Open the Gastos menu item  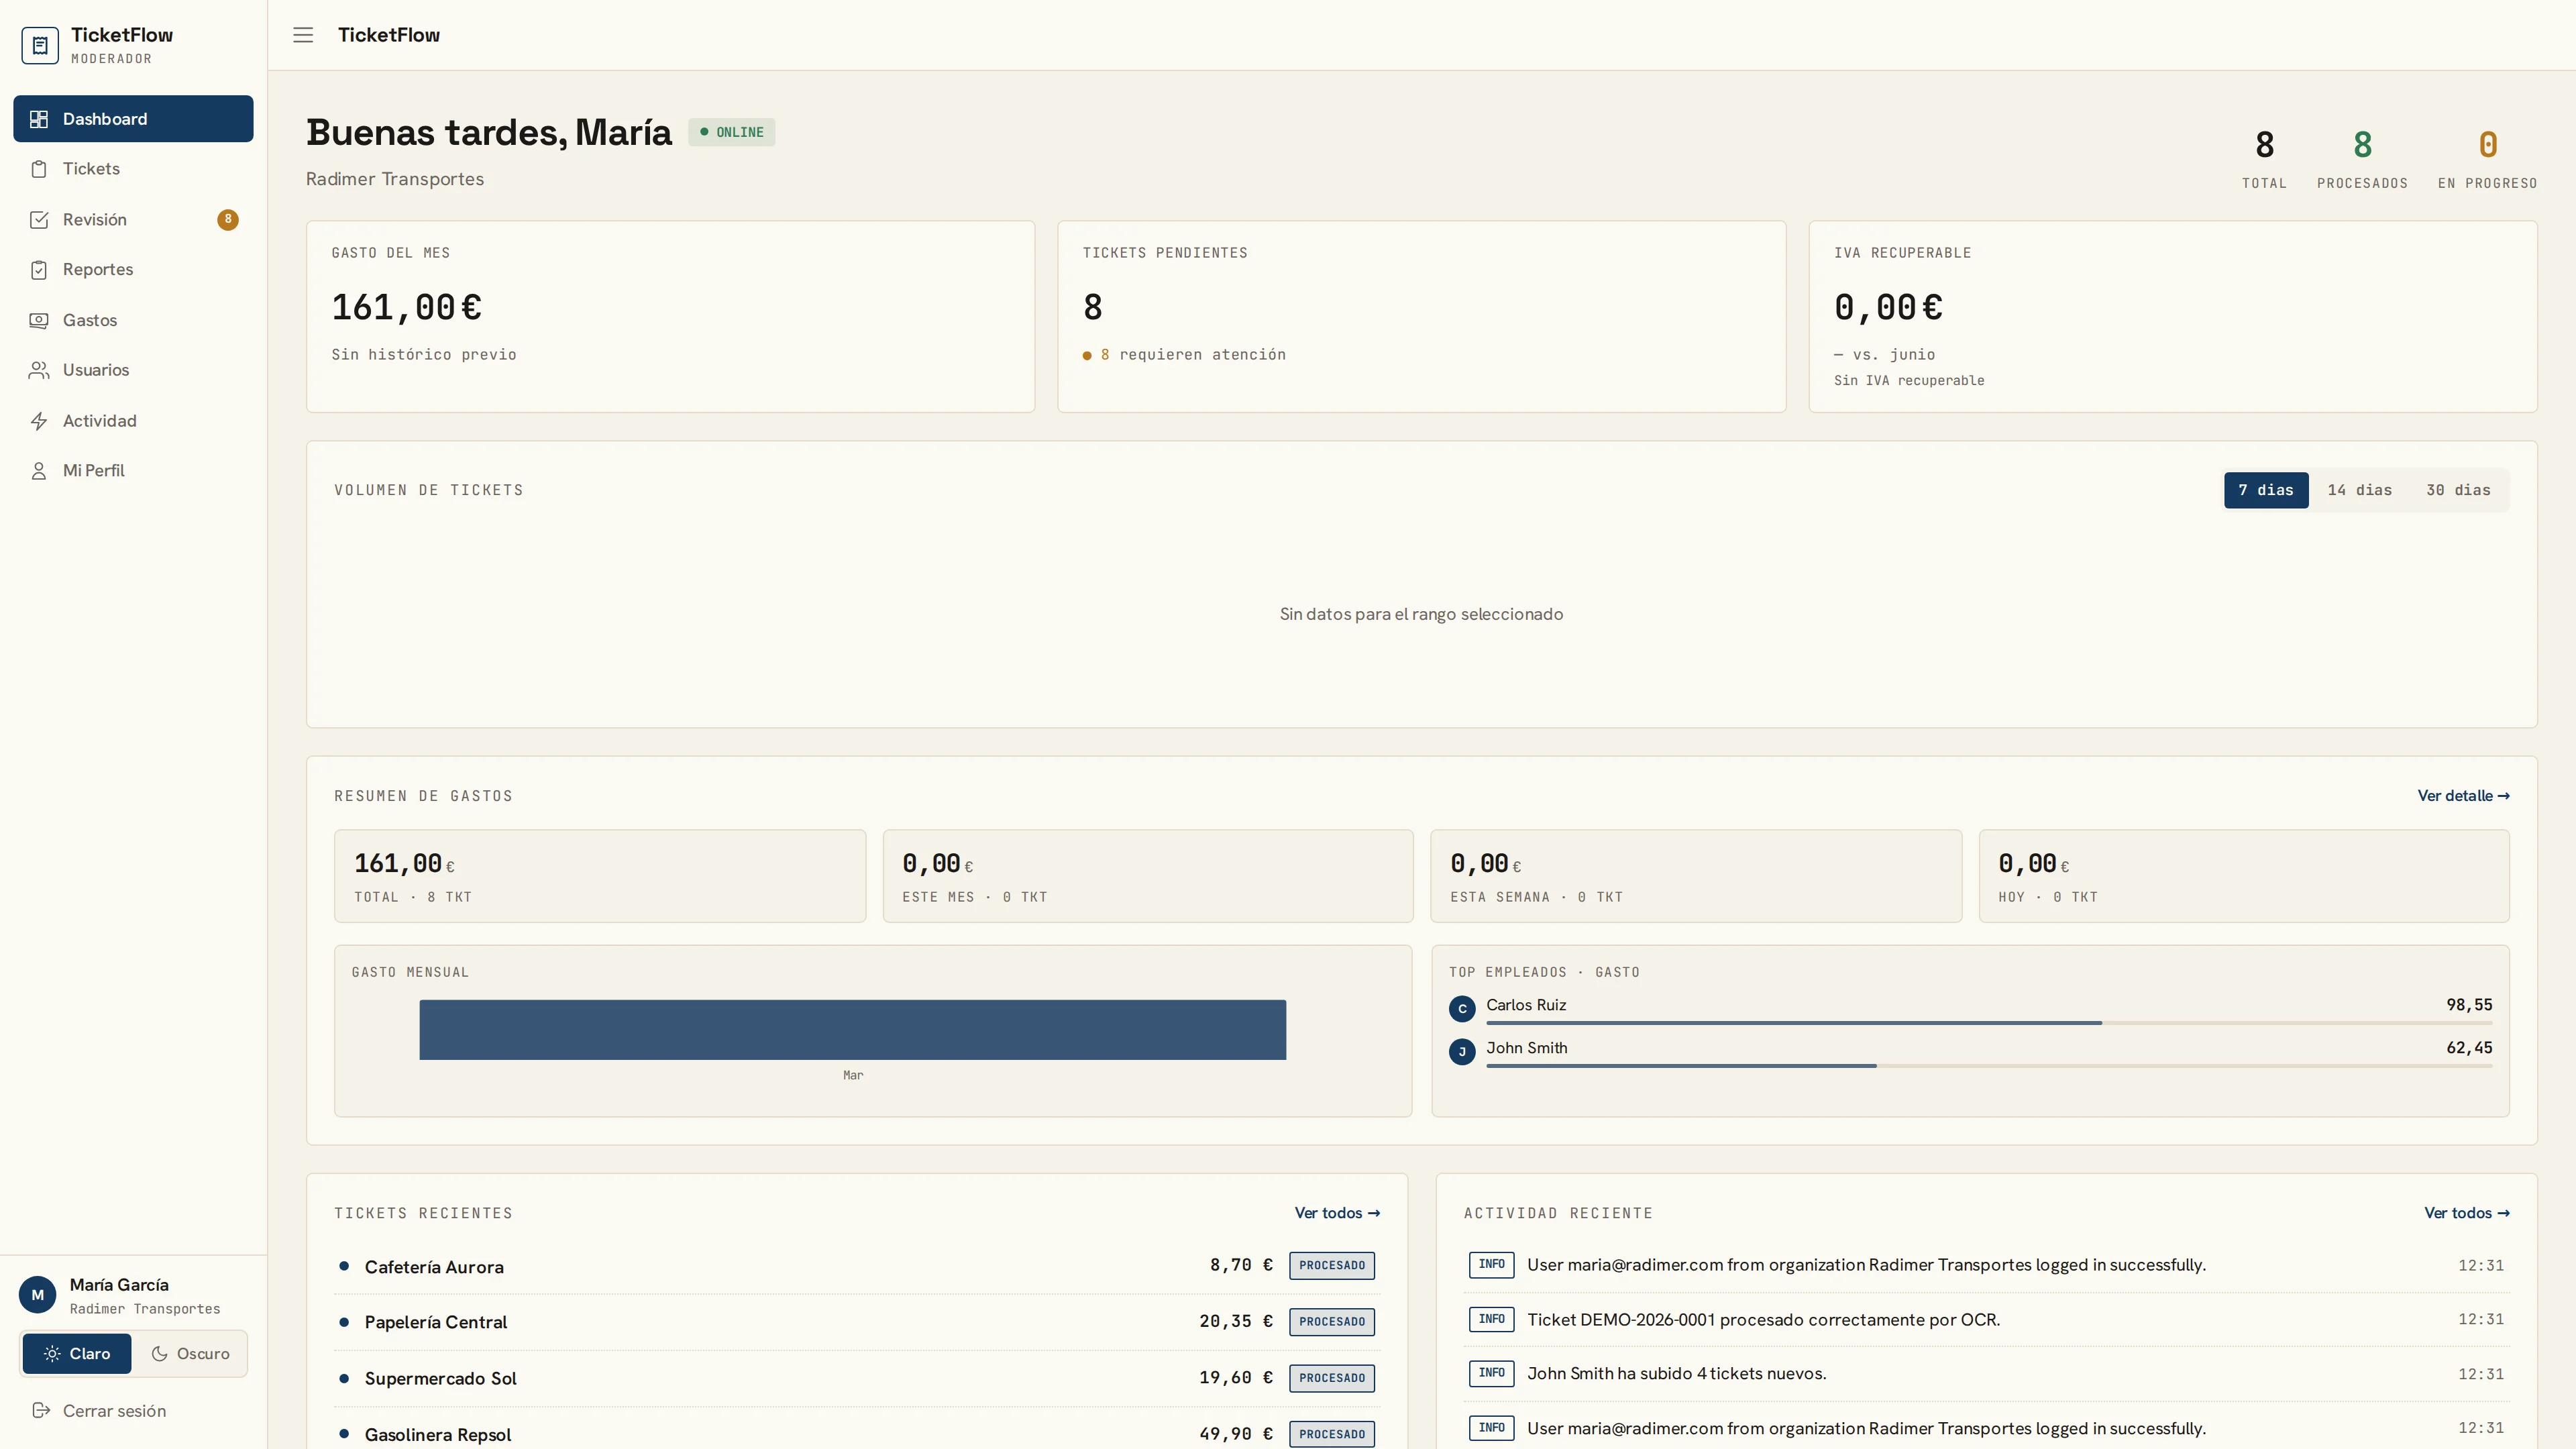pos(133,320)
